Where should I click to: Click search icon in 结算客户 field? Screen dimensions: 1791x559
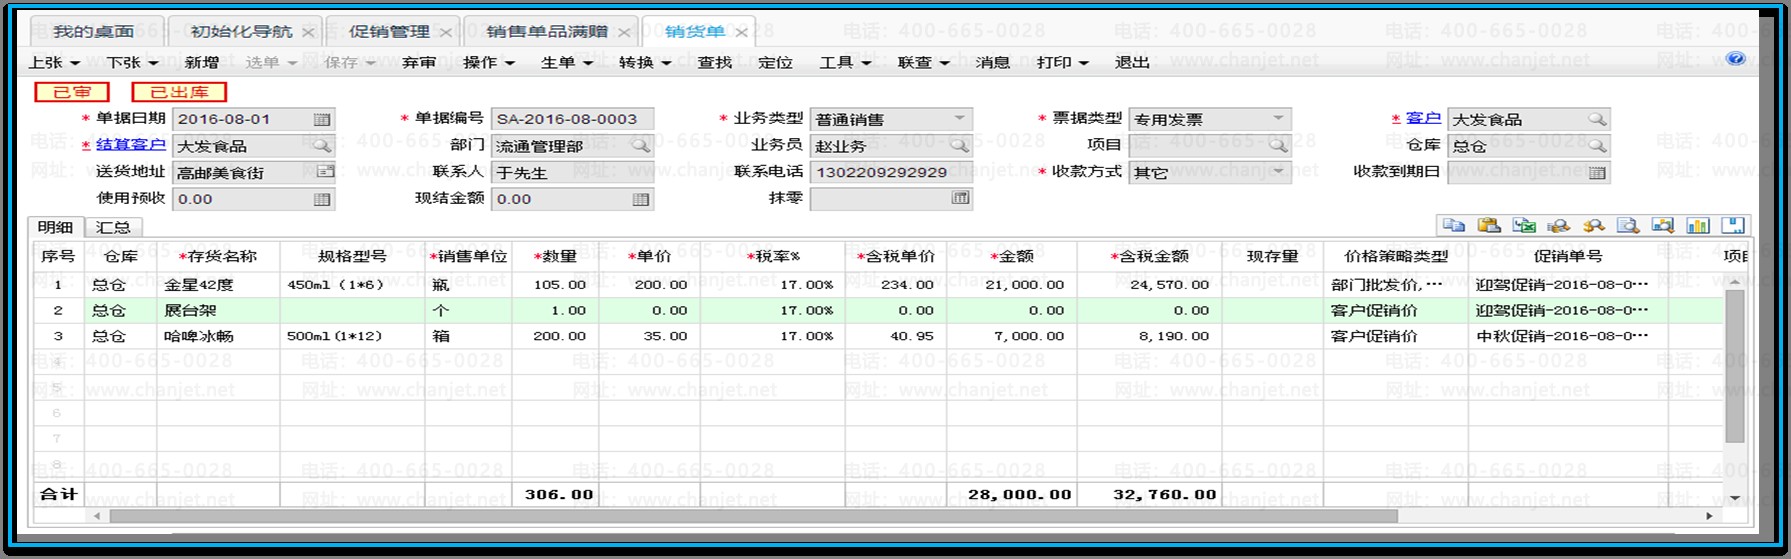tap(322, 146)
